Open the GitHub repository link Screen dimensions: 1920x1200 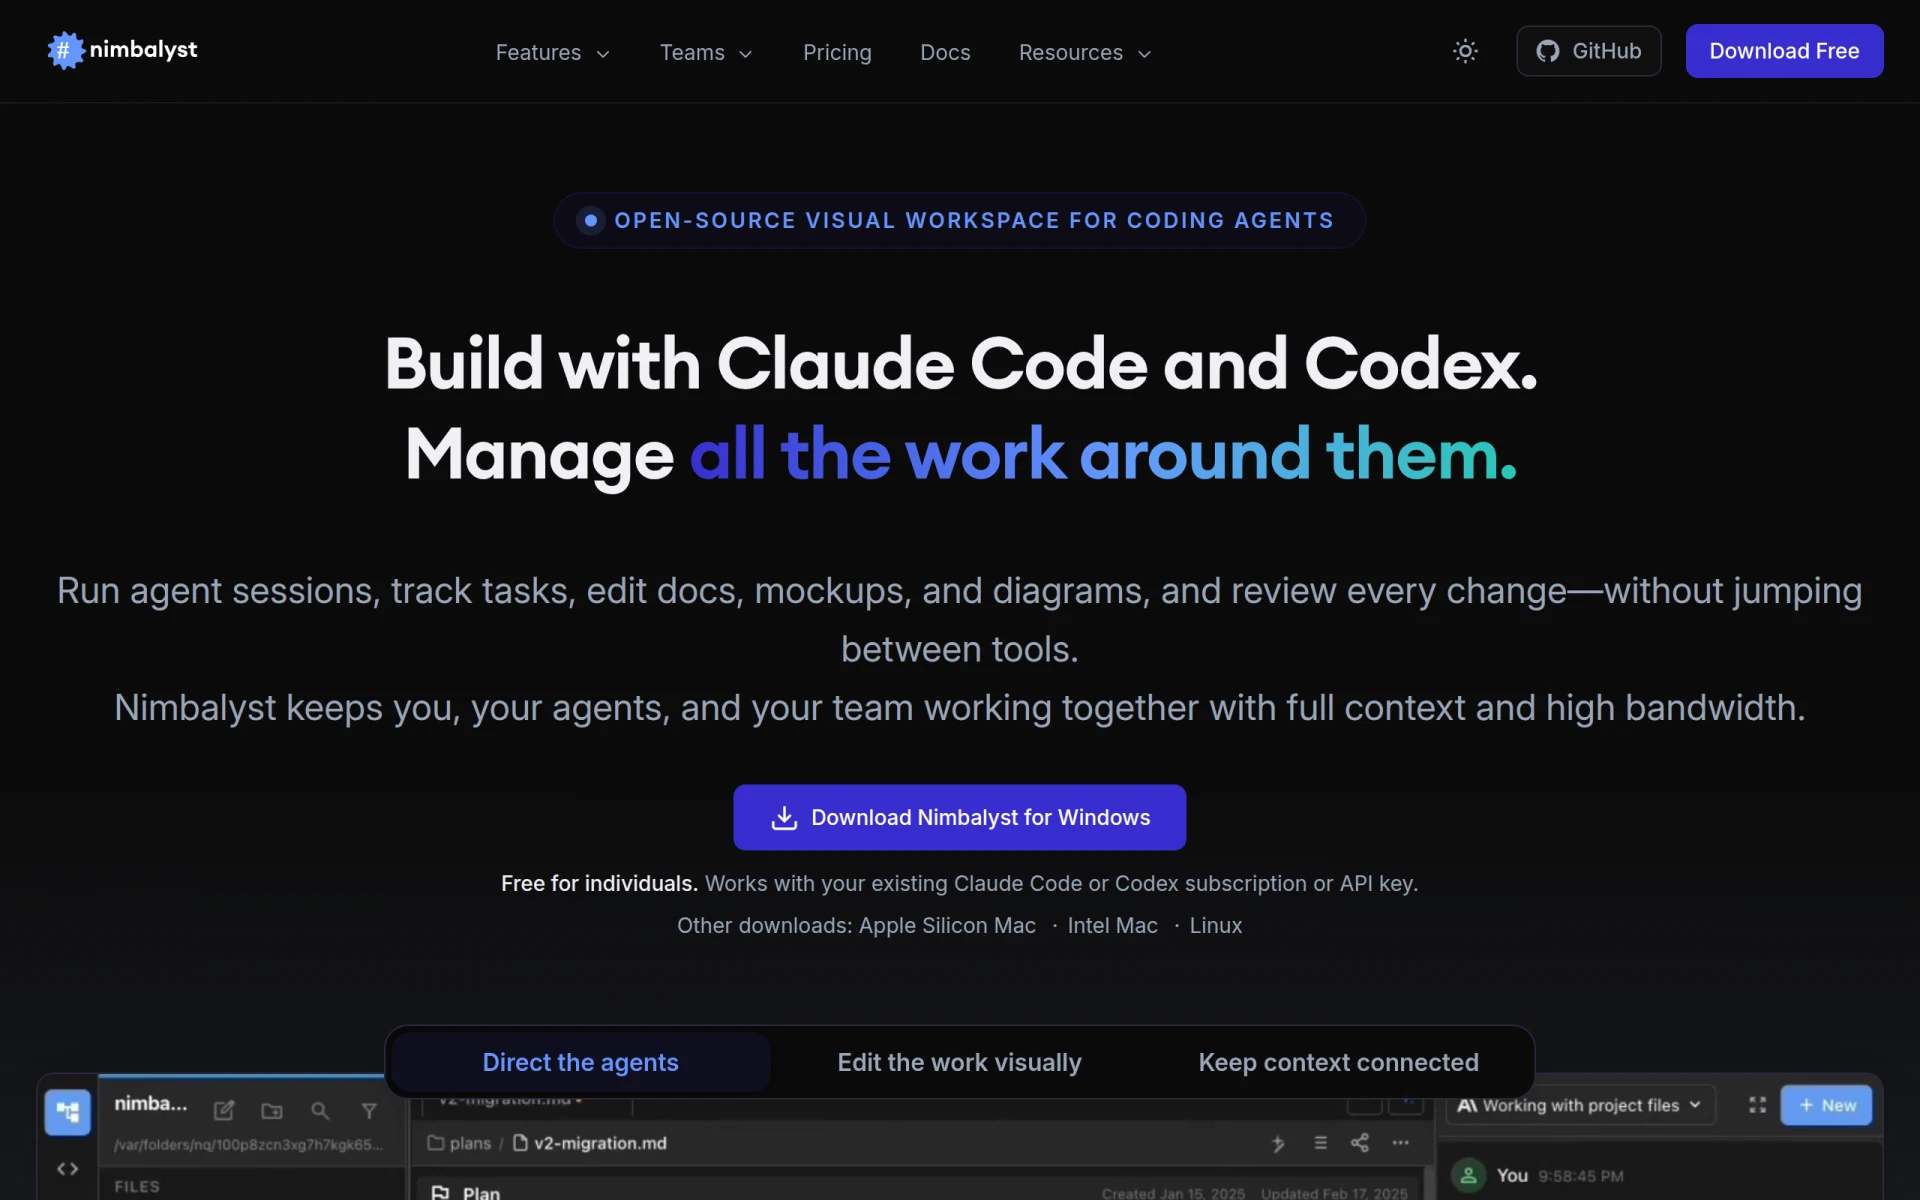(1588, 51)
